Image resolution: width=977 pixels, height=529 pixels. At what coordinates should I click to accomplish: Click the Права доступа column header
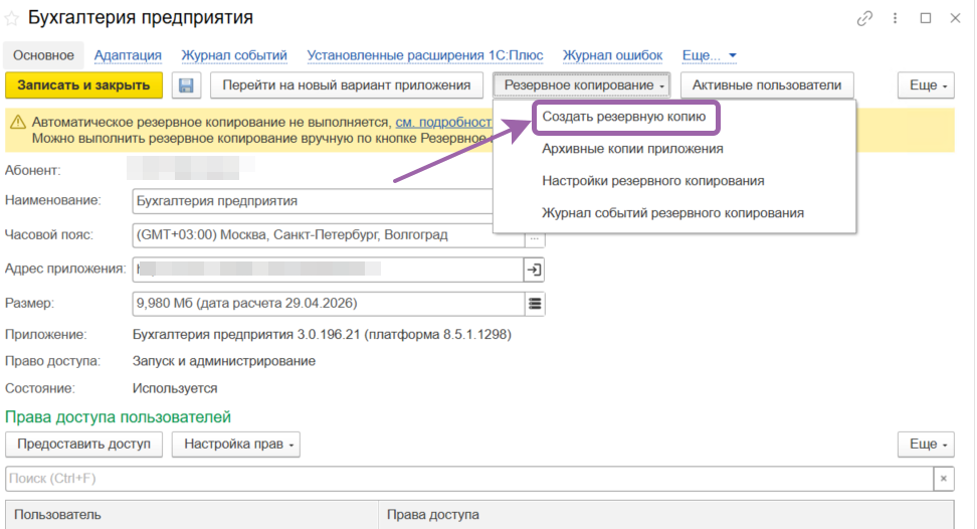(x=666, y=515)
